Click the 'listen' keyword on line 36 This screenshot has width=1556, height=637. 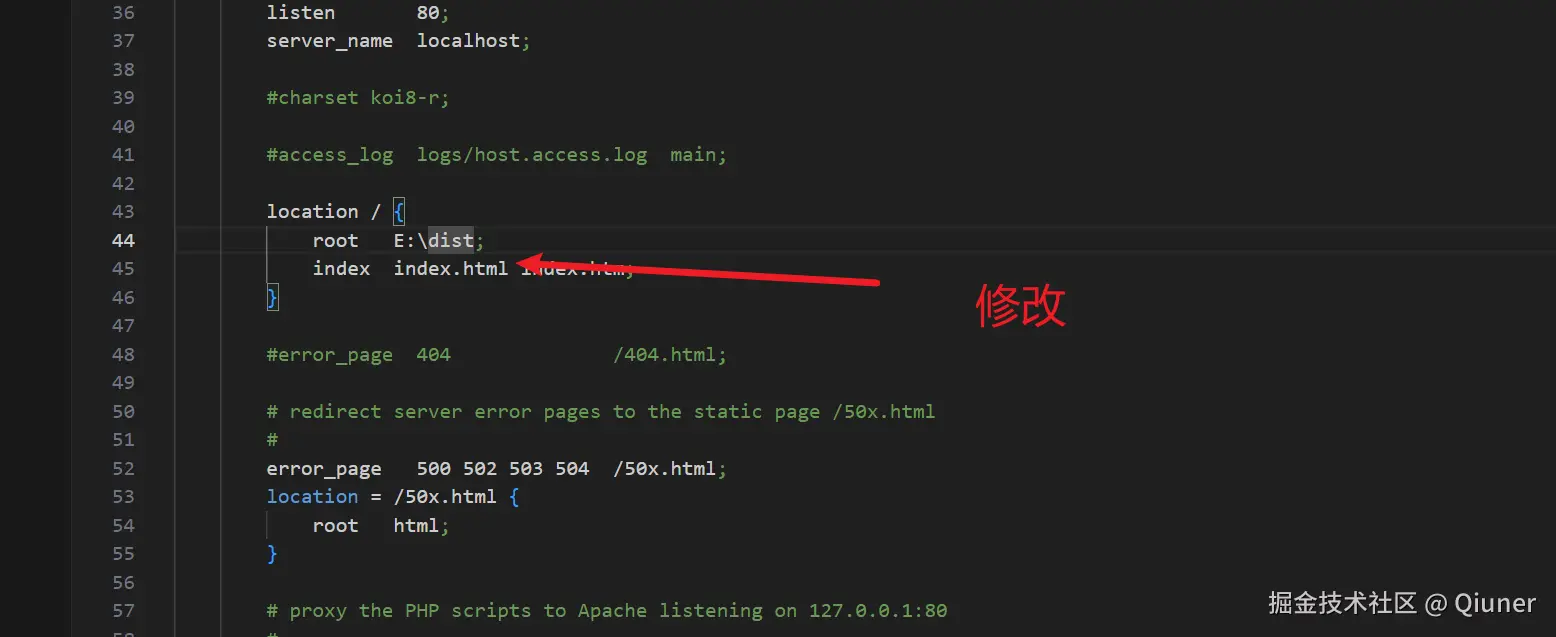click(300, 12)
